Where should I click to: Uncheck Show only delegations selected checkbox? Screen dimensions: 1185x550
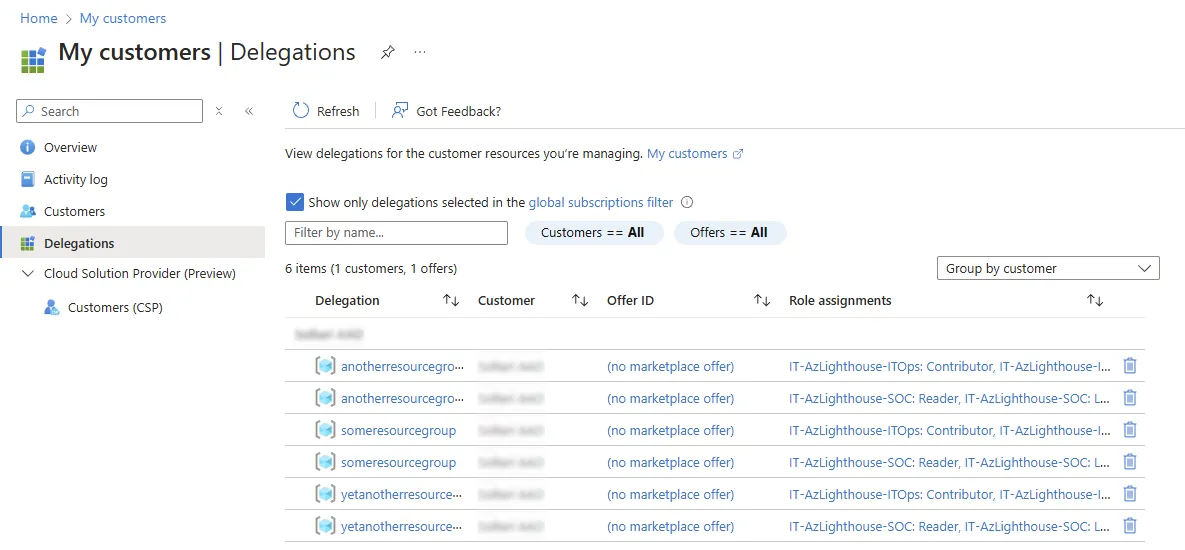295,202
